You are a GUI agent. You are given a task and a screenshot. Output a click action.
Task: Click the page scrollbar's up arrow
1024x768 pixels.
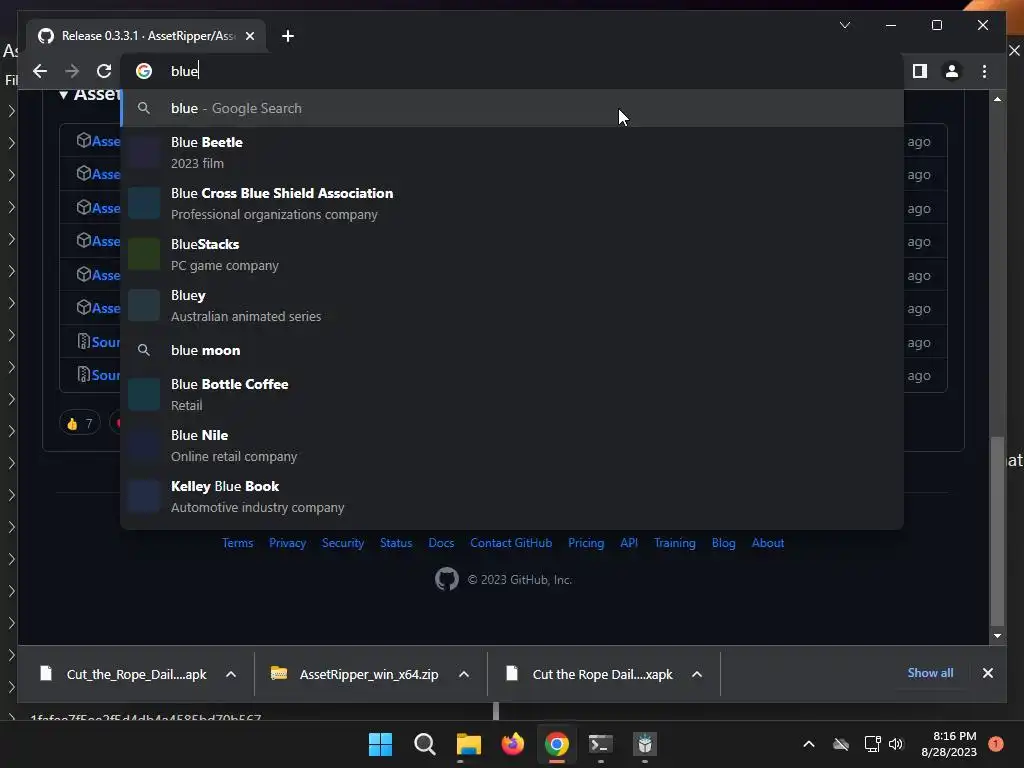click(997, 99)
